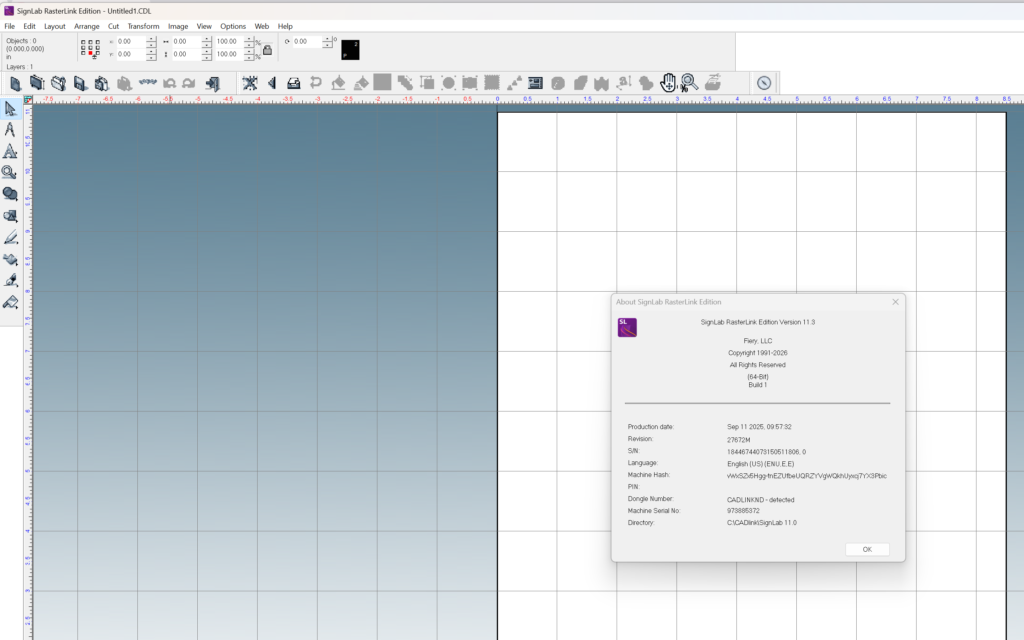Screen dimensions: 1024x640
Task: Click the left-pointing triangle toolbar icon
Action: 272,83
